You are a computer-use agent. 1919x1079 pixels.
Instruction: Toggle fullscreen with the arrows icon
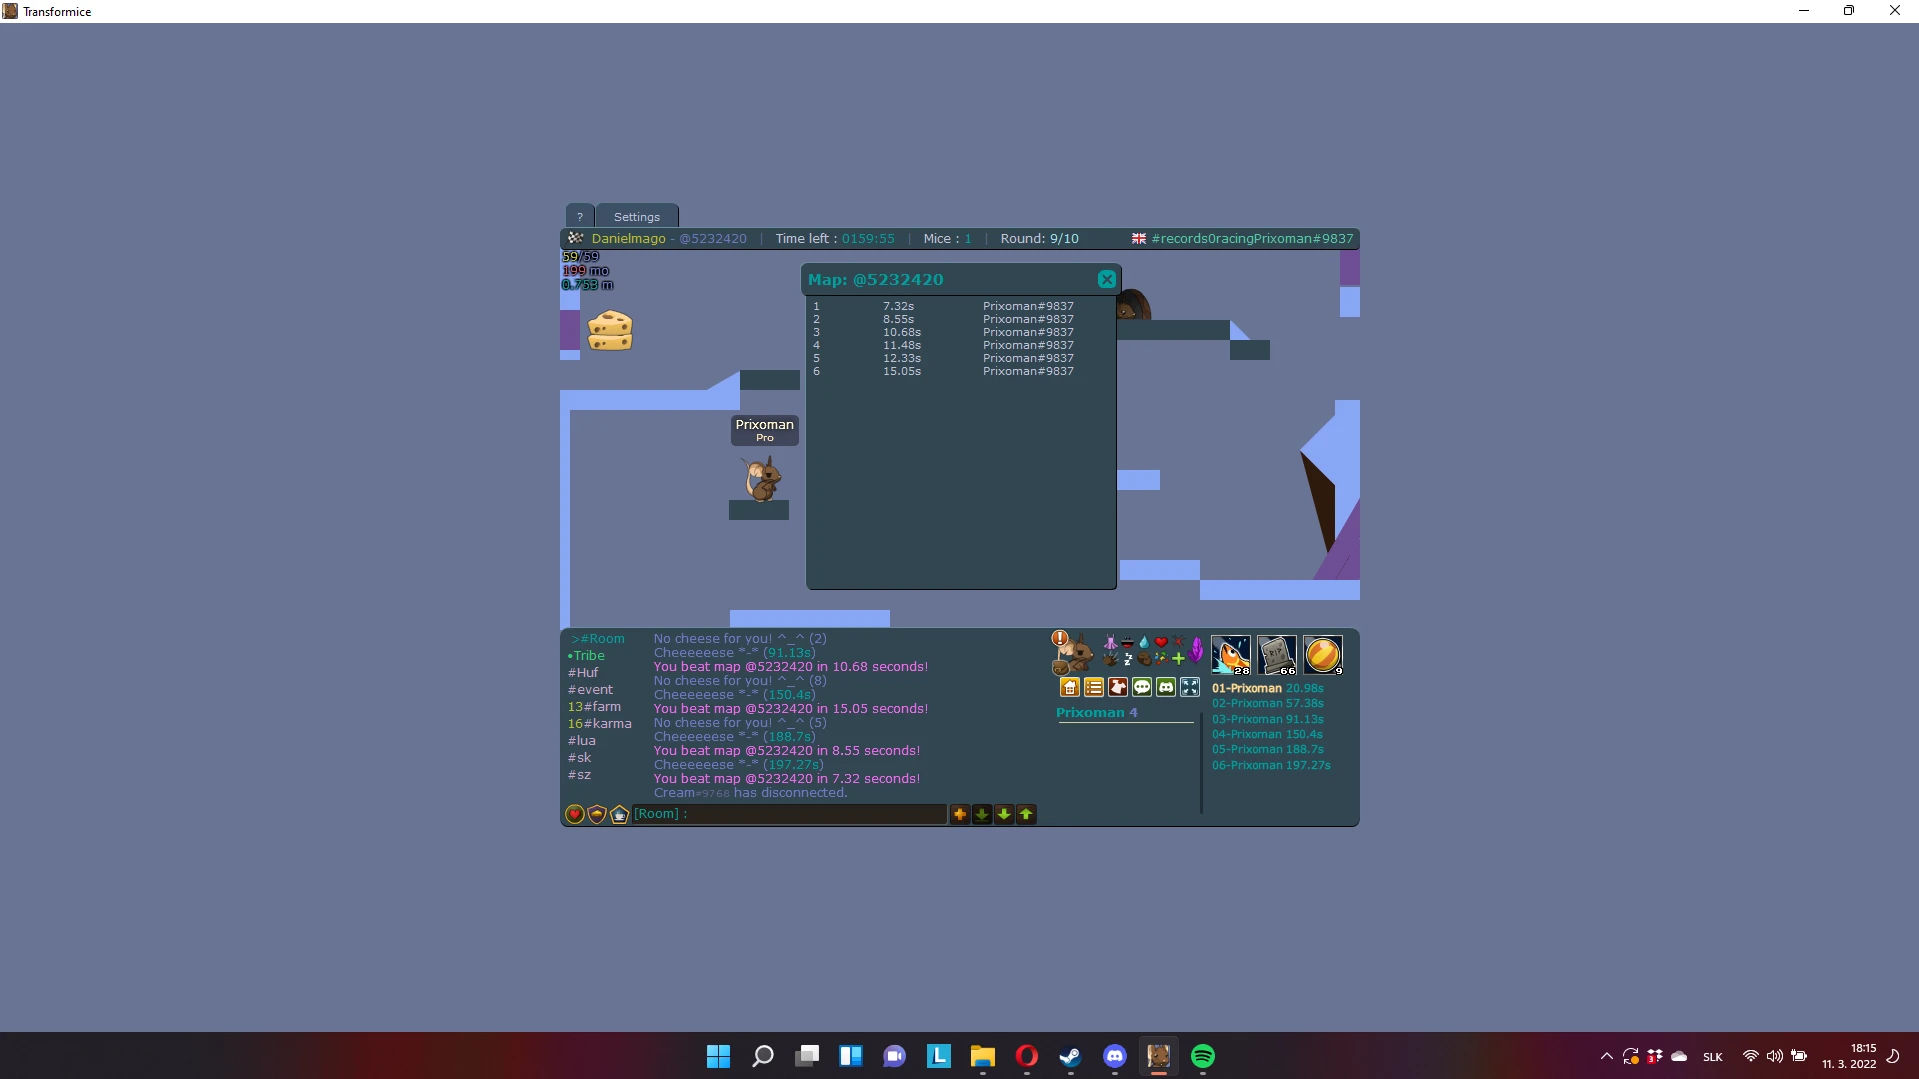click(1190, 687)
